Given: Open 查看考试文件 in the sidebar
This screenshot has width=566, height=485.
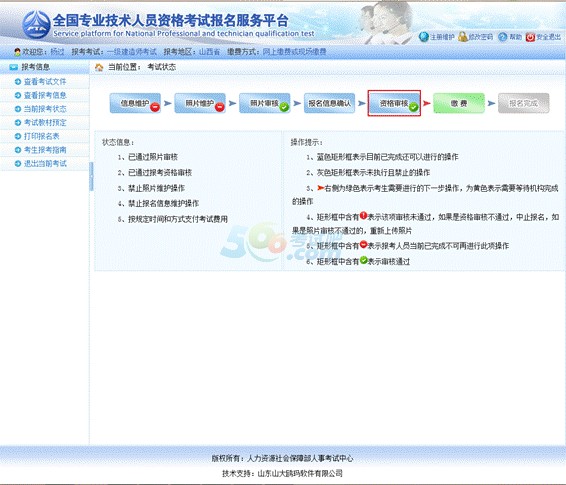Looking at the screenshot, I should [x=45, y=82].
